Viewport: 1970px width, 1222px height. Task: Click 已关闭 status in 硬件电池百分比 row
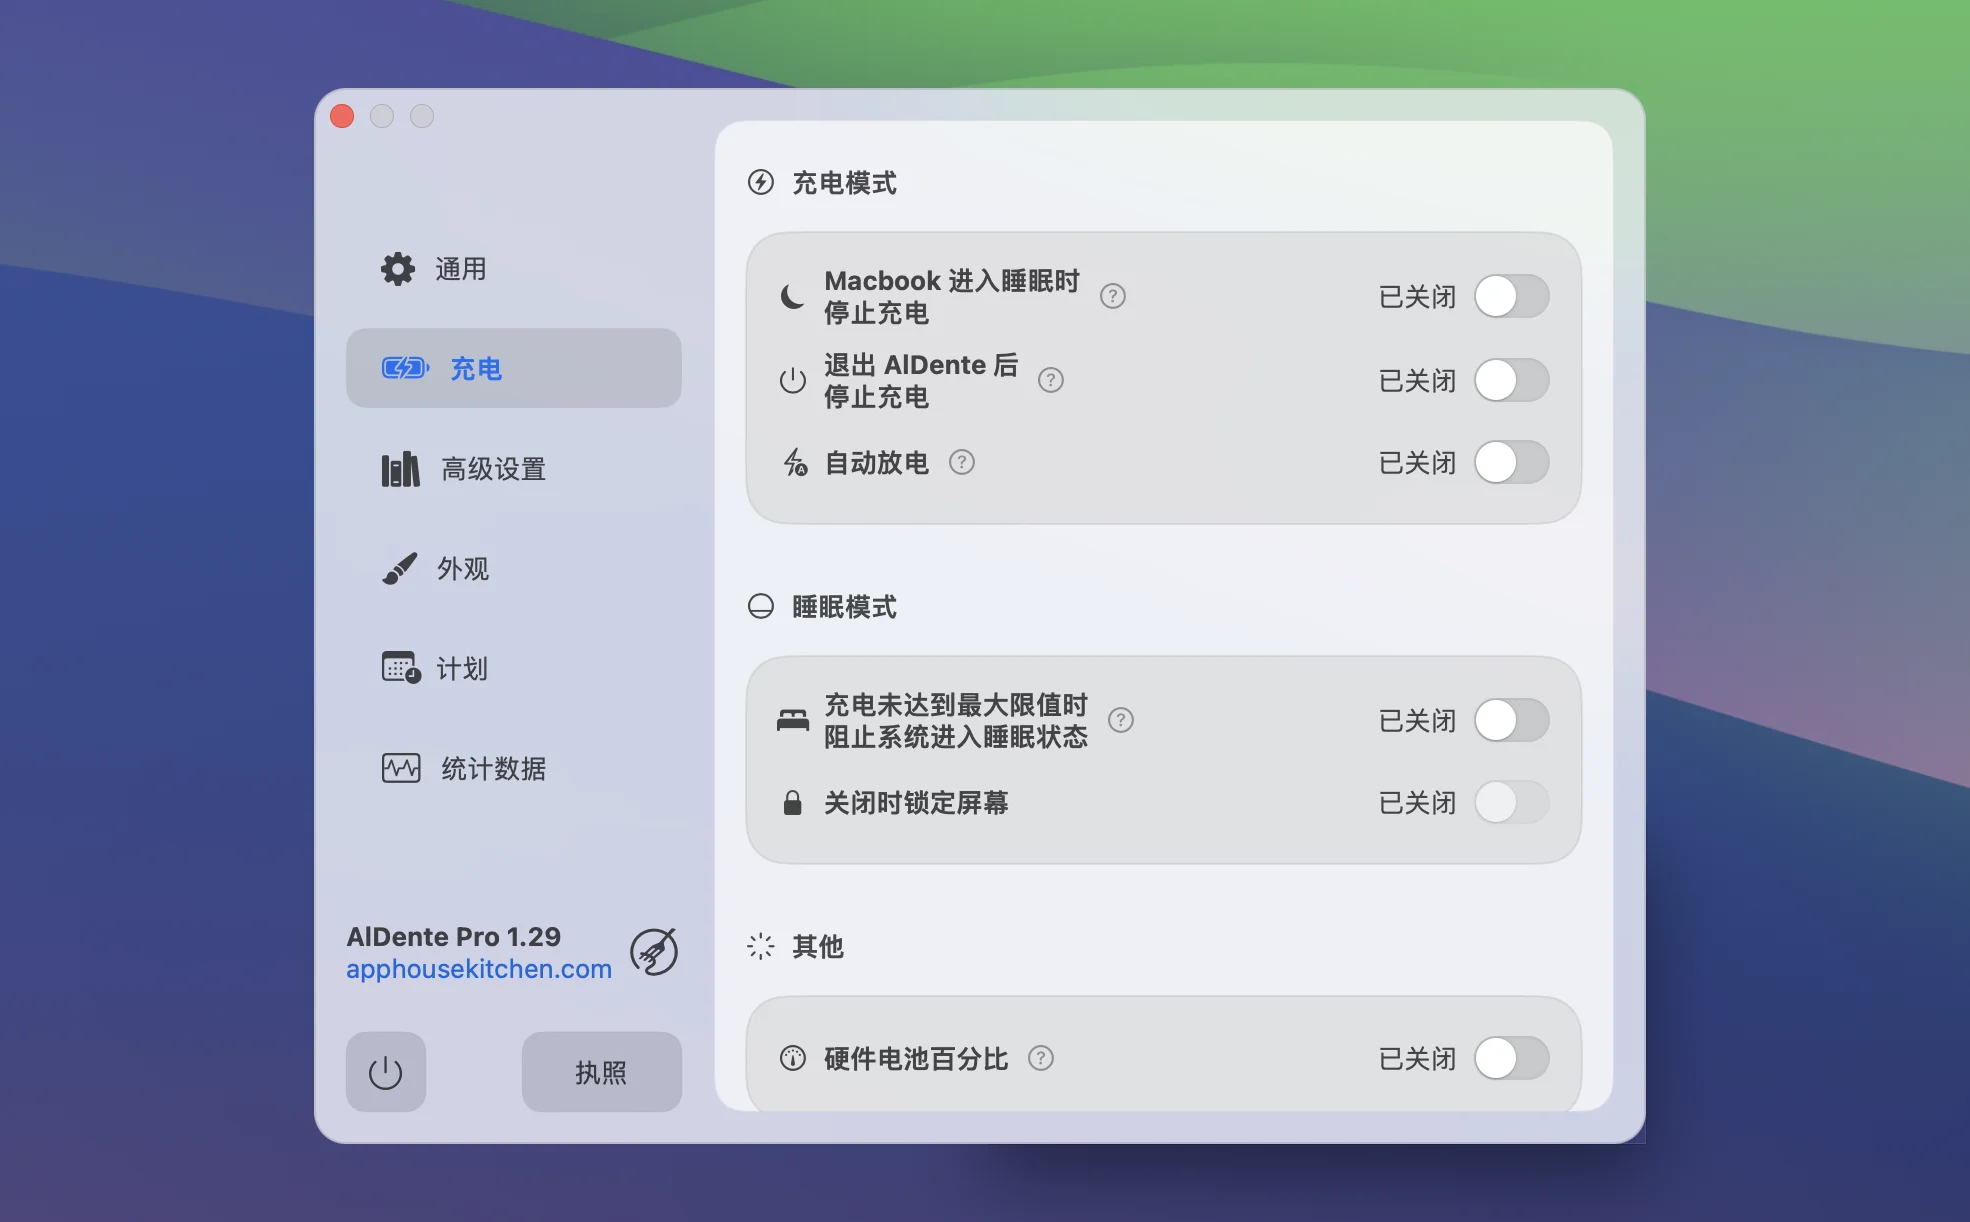click(x=1417, y=1059)
